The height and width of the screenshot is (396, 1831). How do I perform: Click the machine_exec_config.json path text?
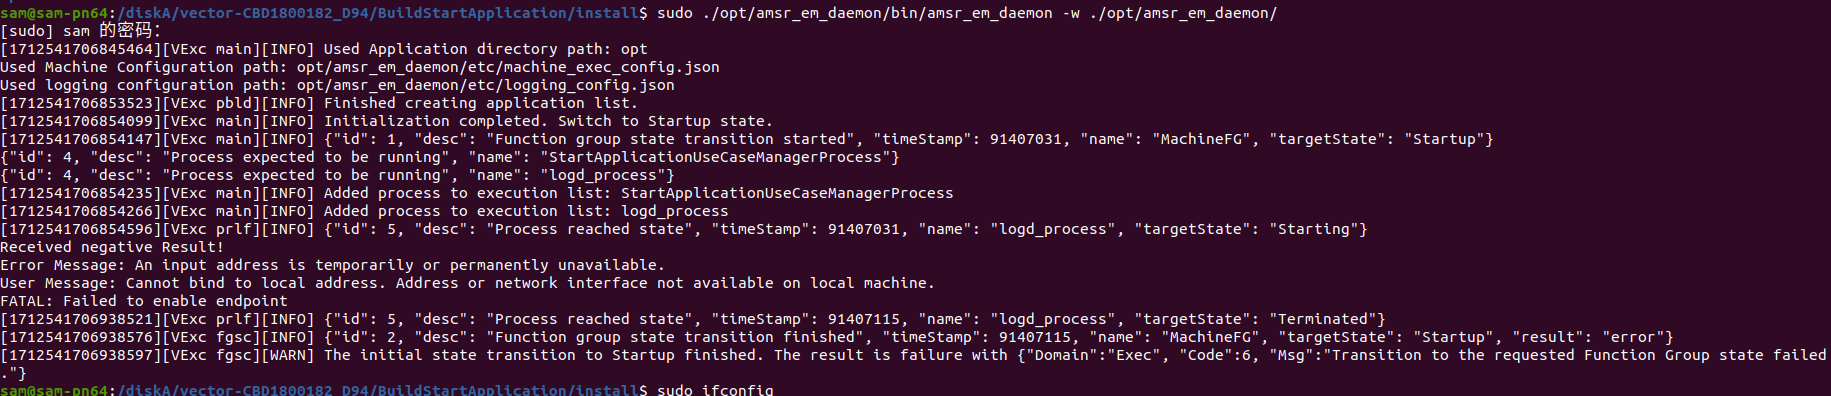[508, 67]
